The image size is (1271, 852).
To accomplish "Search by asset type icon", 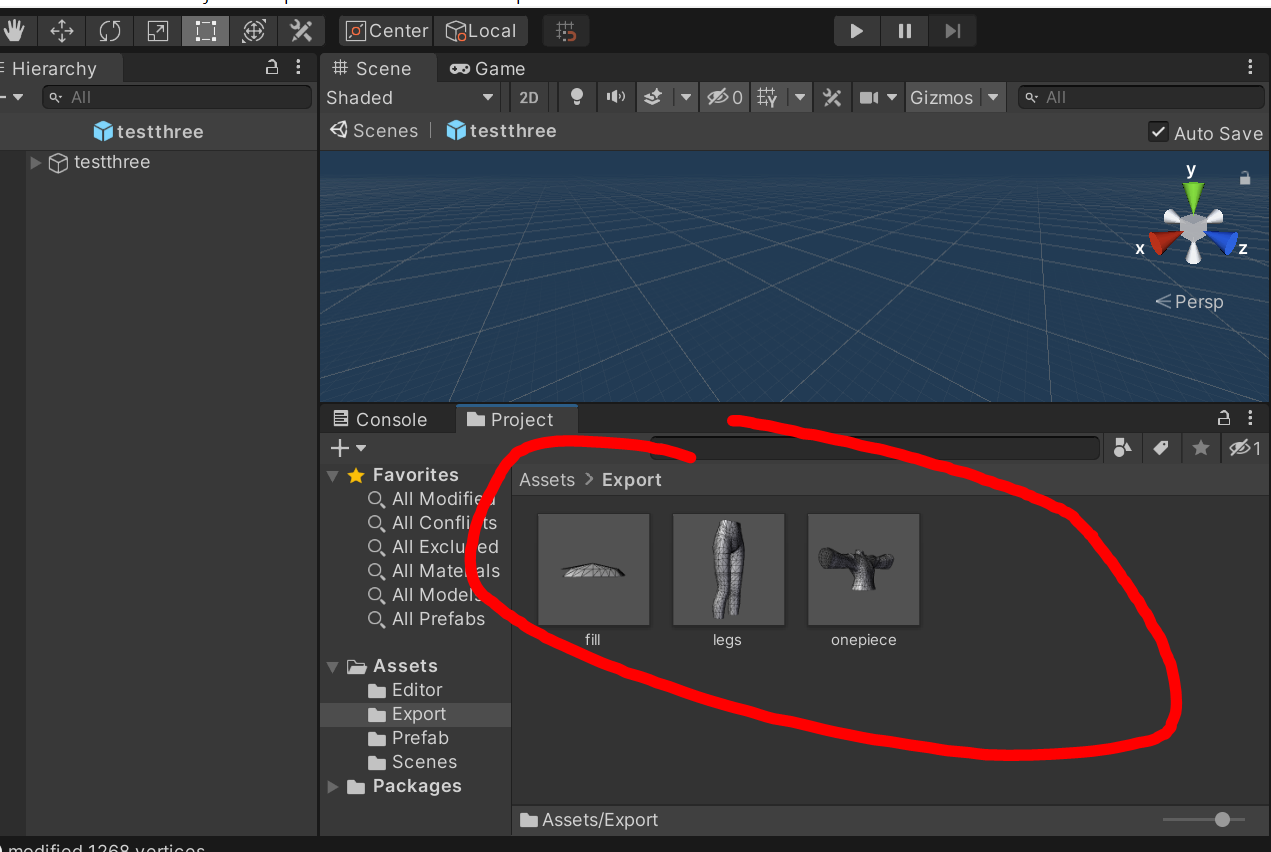I will coord(1122,448).
